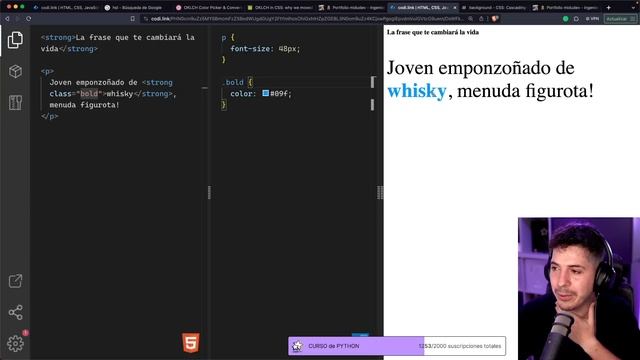Click the 'p {' selector line in CSS
Viewport: 640px width, 360px height.
(x=228, y=38)
